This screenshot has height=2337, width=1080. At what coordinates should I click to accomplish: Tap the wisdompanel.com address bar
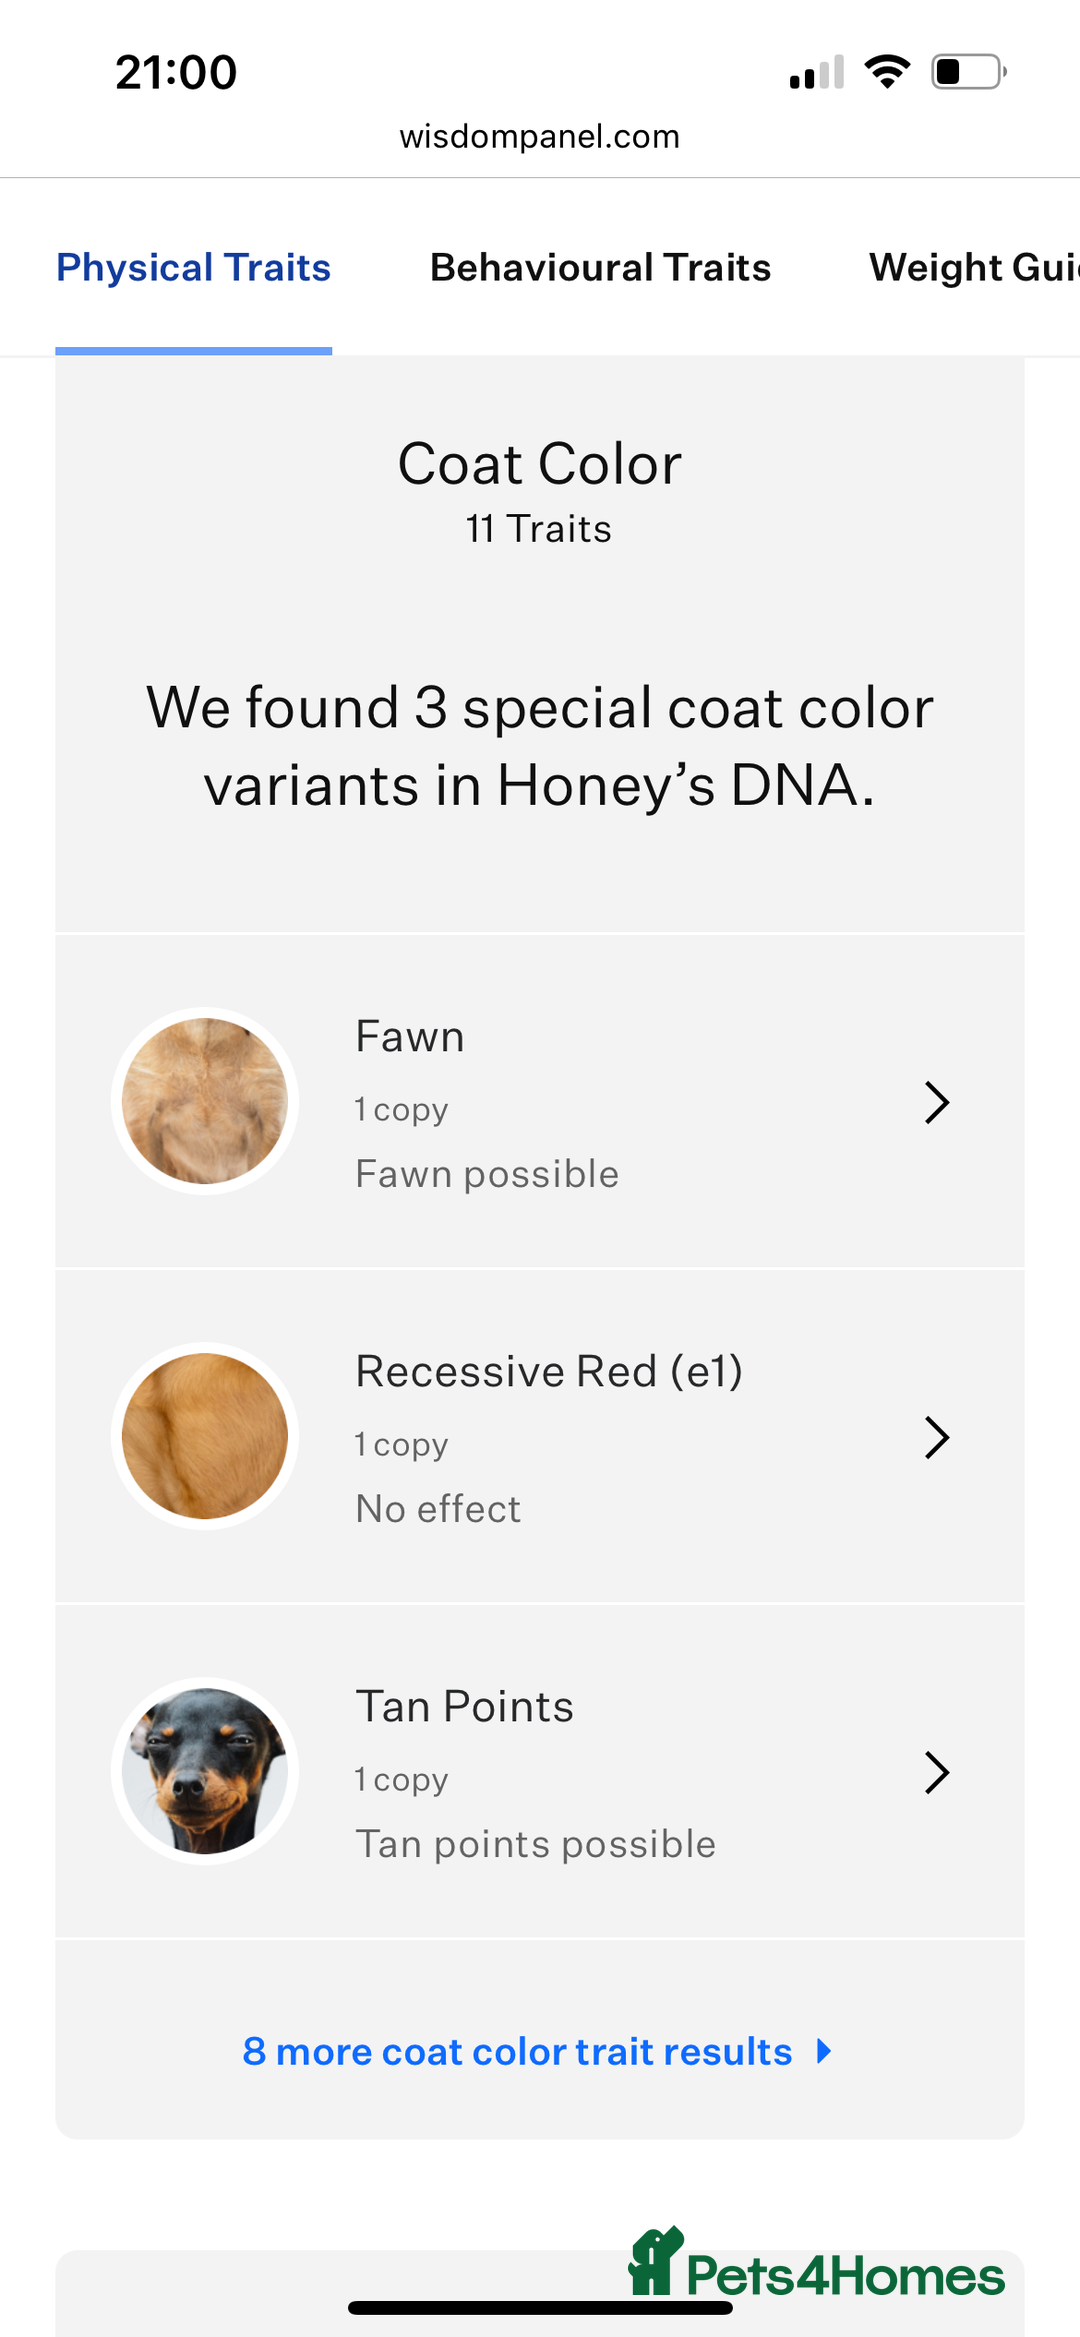click(540, 136)
